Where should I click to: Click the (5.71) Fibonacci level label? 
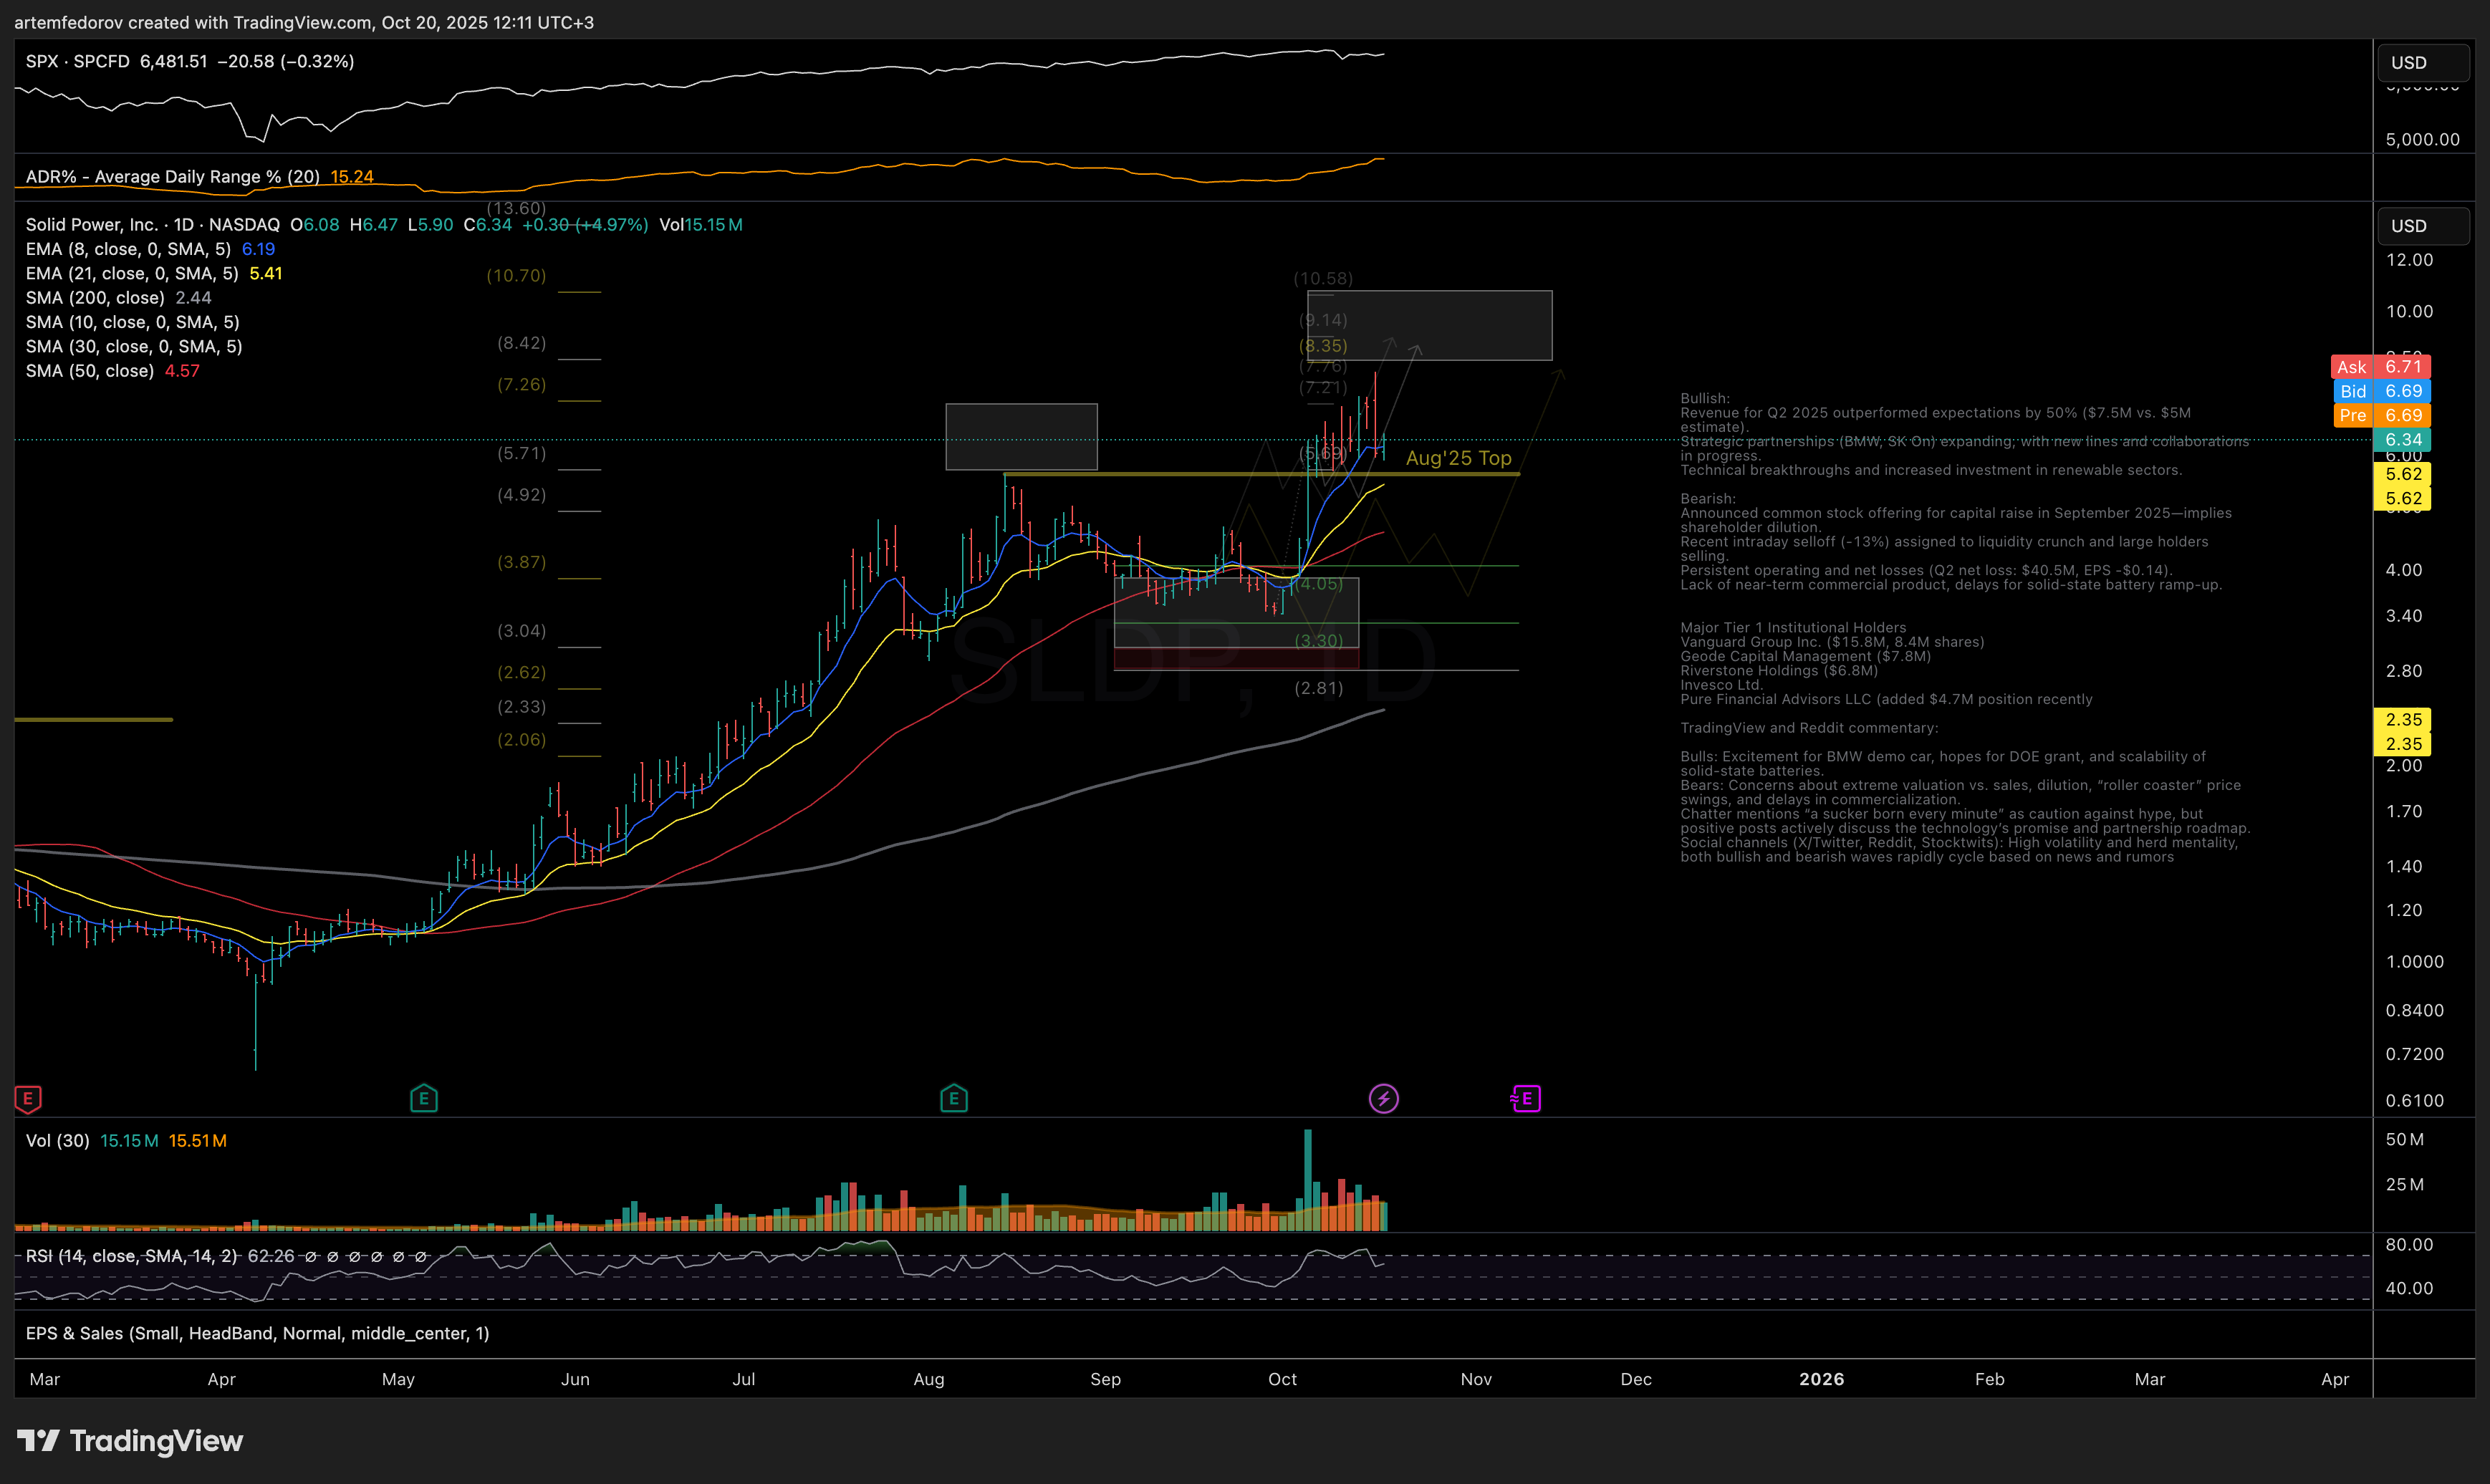521,453
